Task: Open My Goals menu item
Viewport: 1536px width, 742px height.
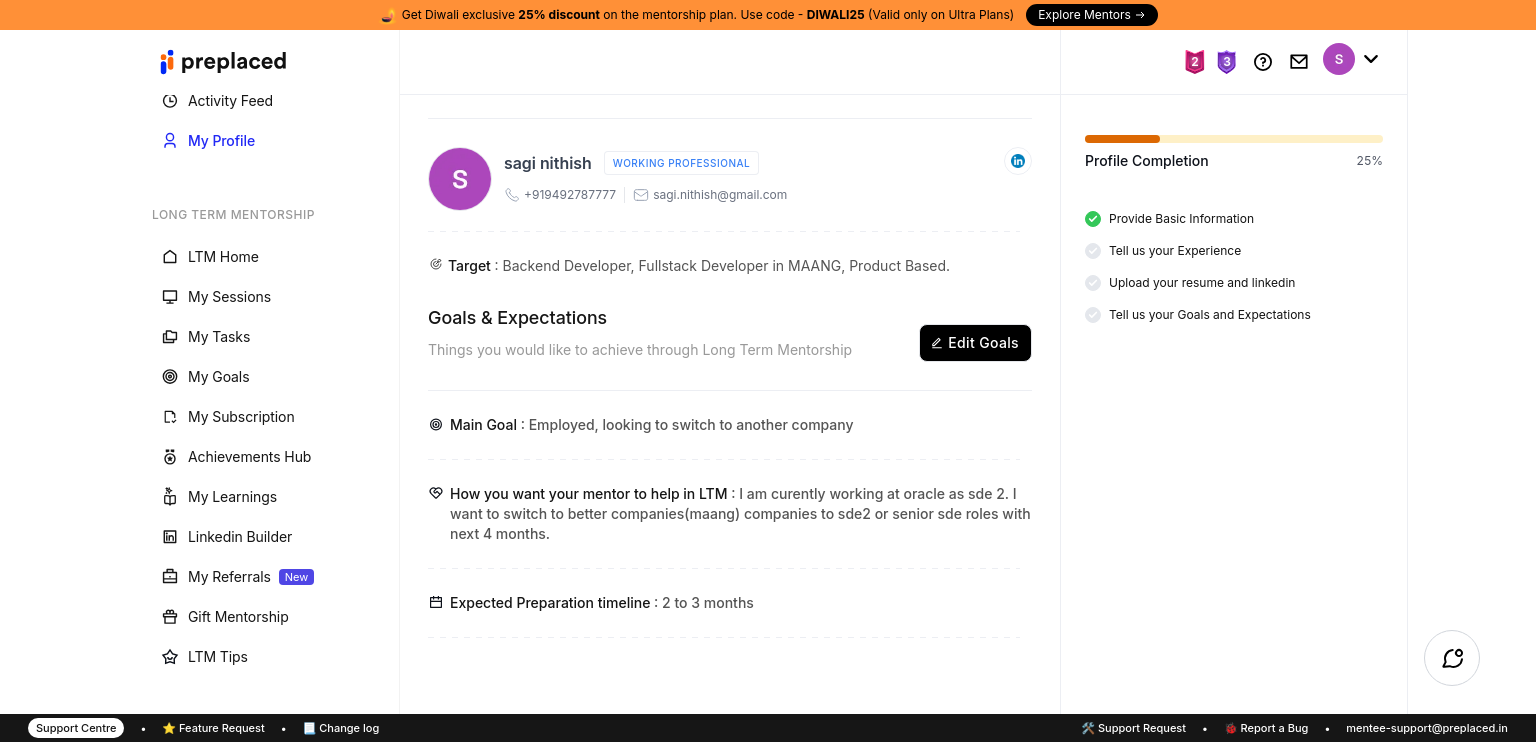Action: tap(219, 377)
